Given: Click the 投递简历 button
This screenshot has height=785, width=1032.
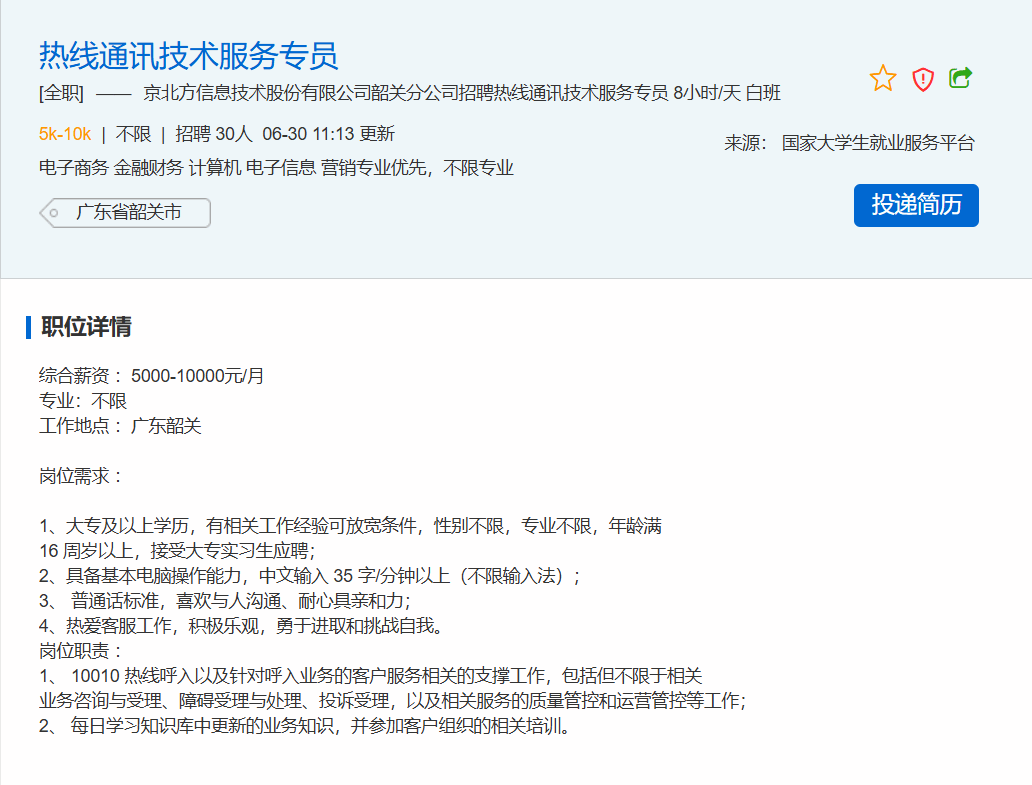Looking at the screenshot, I should click(916, 205).
